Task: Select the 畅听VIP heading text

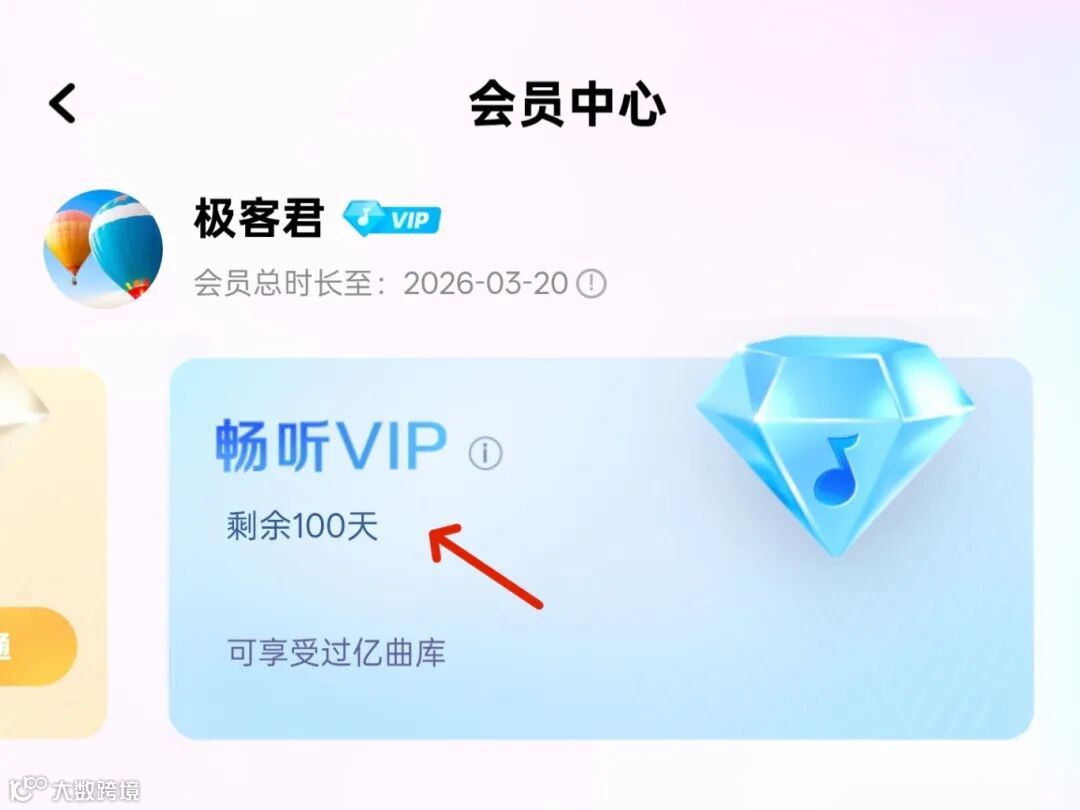Action: pyautogui.click(x=331, y=446)
